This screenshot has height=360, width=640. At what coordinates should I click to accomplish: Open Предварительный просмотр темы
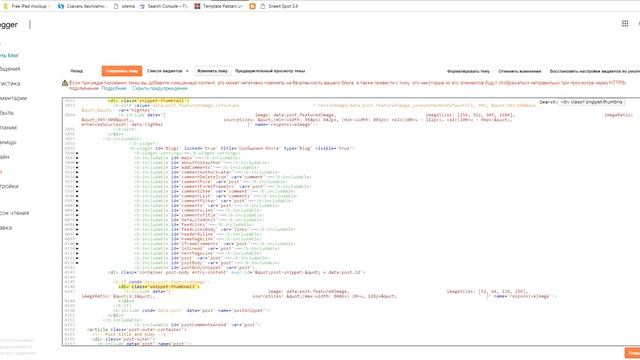270,71
